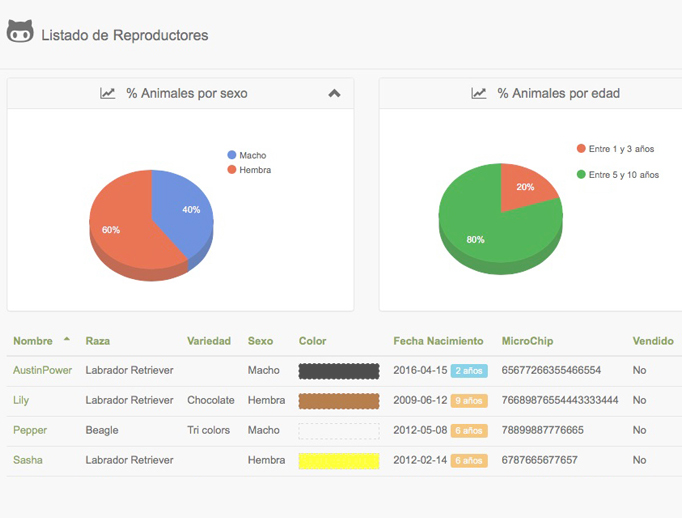Viewport: 682px width, 518px height.
Task: Click the brown color swatch for Lily
Action: pyautogui.click(x=339, y=401)
